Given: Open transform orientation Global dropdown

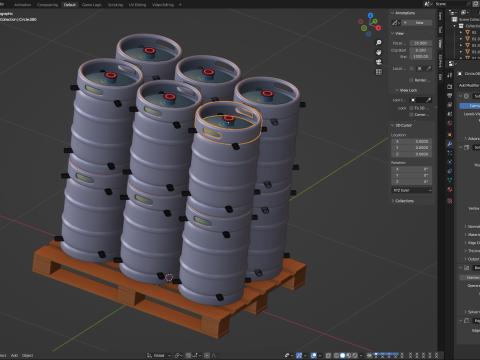Looking at the screenshot, I should tap(159, 355).
